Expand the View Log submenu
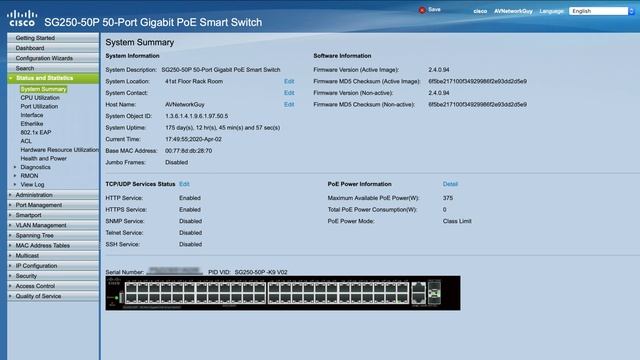This screenshot has height=360, width=640. tap(32, 184)
